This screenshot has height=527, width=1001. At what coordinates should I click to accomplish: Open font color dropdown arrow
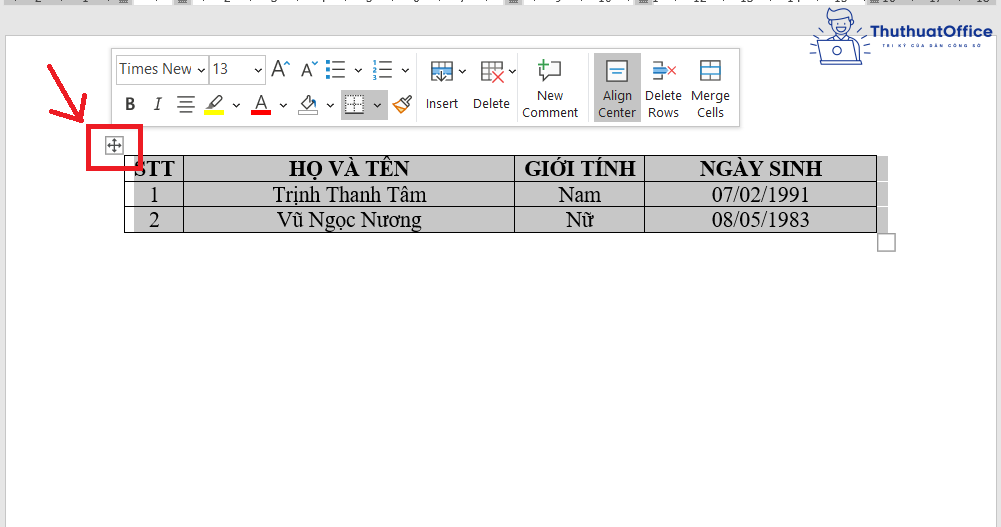pyautogui.click(x=283, y=105)
